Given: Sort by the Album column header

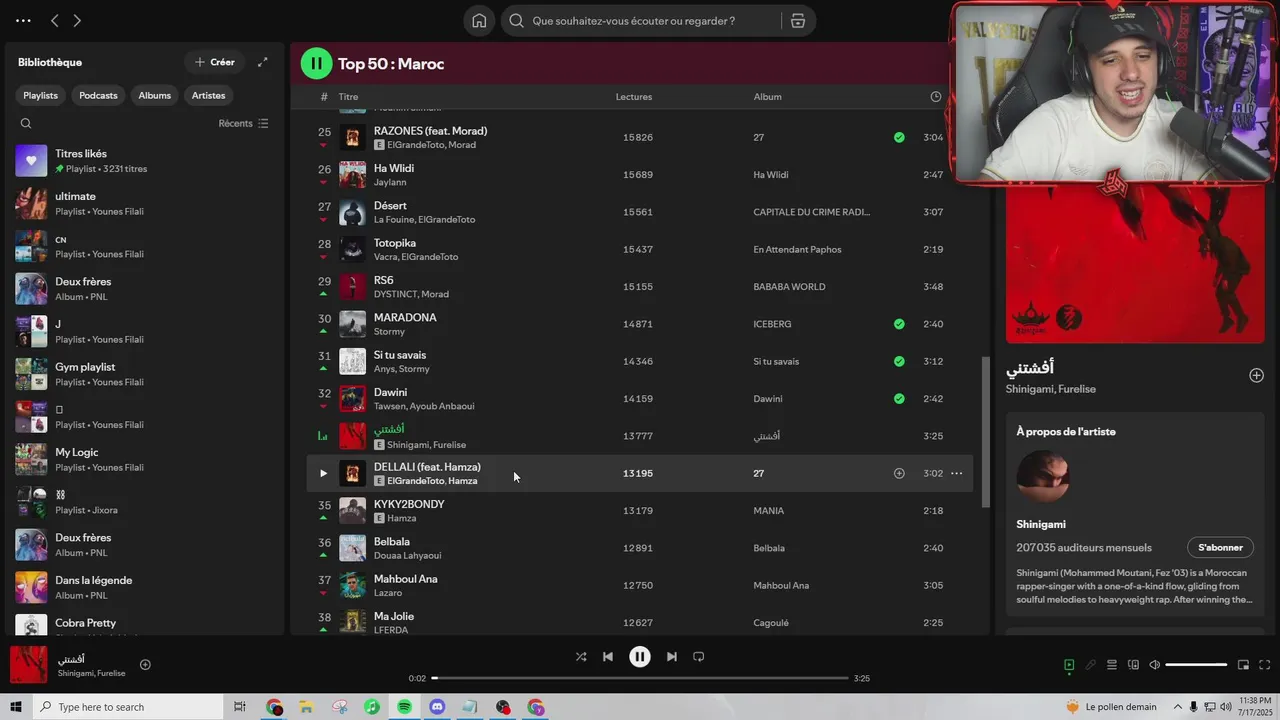Looking at the screenshot, I should click(768, 97).
